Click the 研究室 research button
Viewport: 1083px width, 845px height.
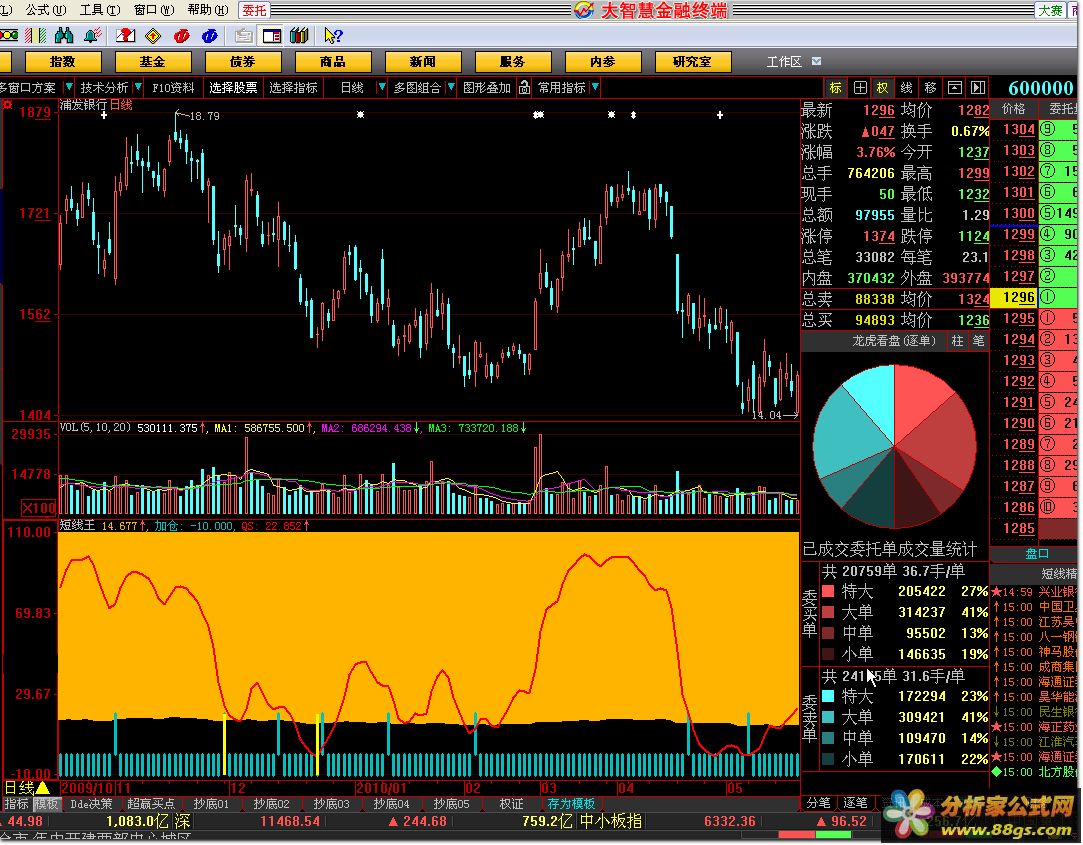point(692,61)
